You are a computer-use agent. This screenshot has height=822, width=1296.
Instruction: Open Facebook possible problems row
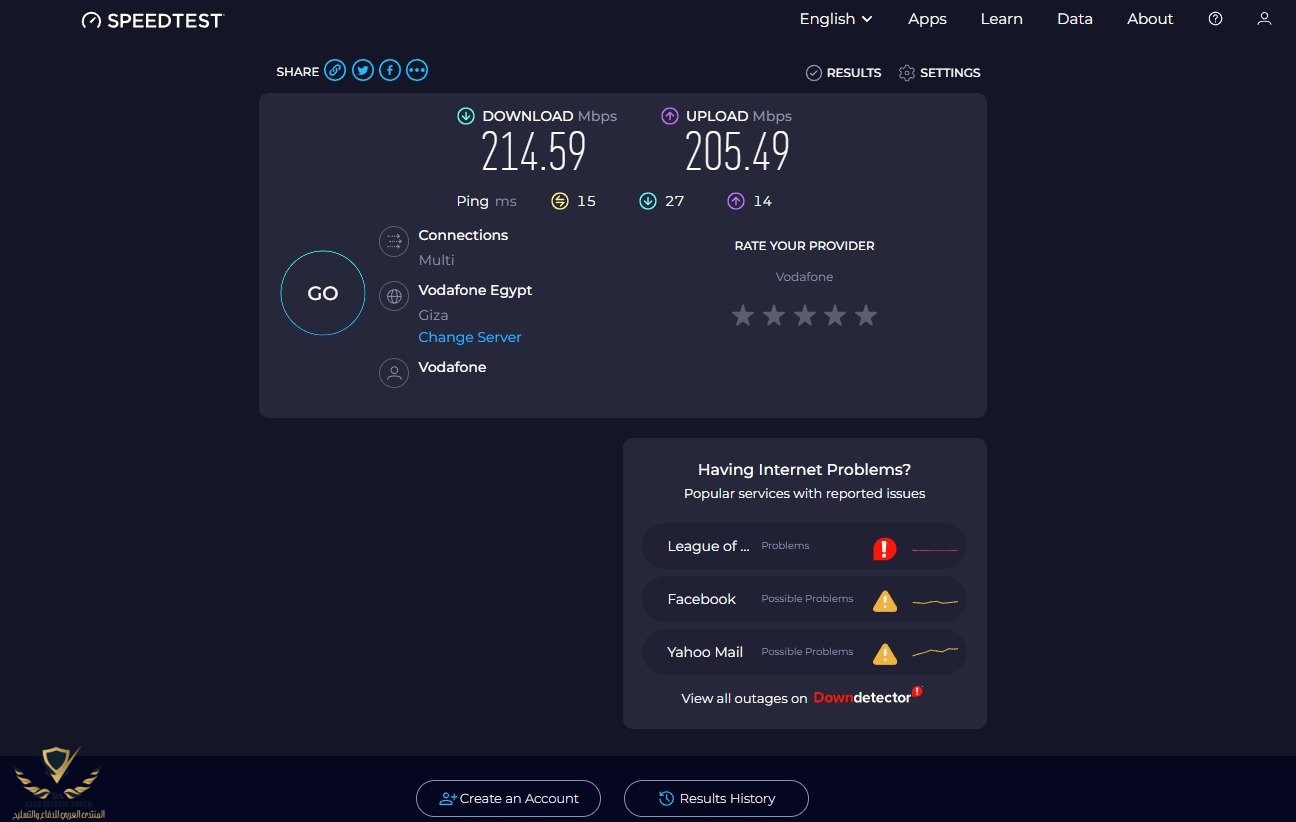tap(804, 600)
